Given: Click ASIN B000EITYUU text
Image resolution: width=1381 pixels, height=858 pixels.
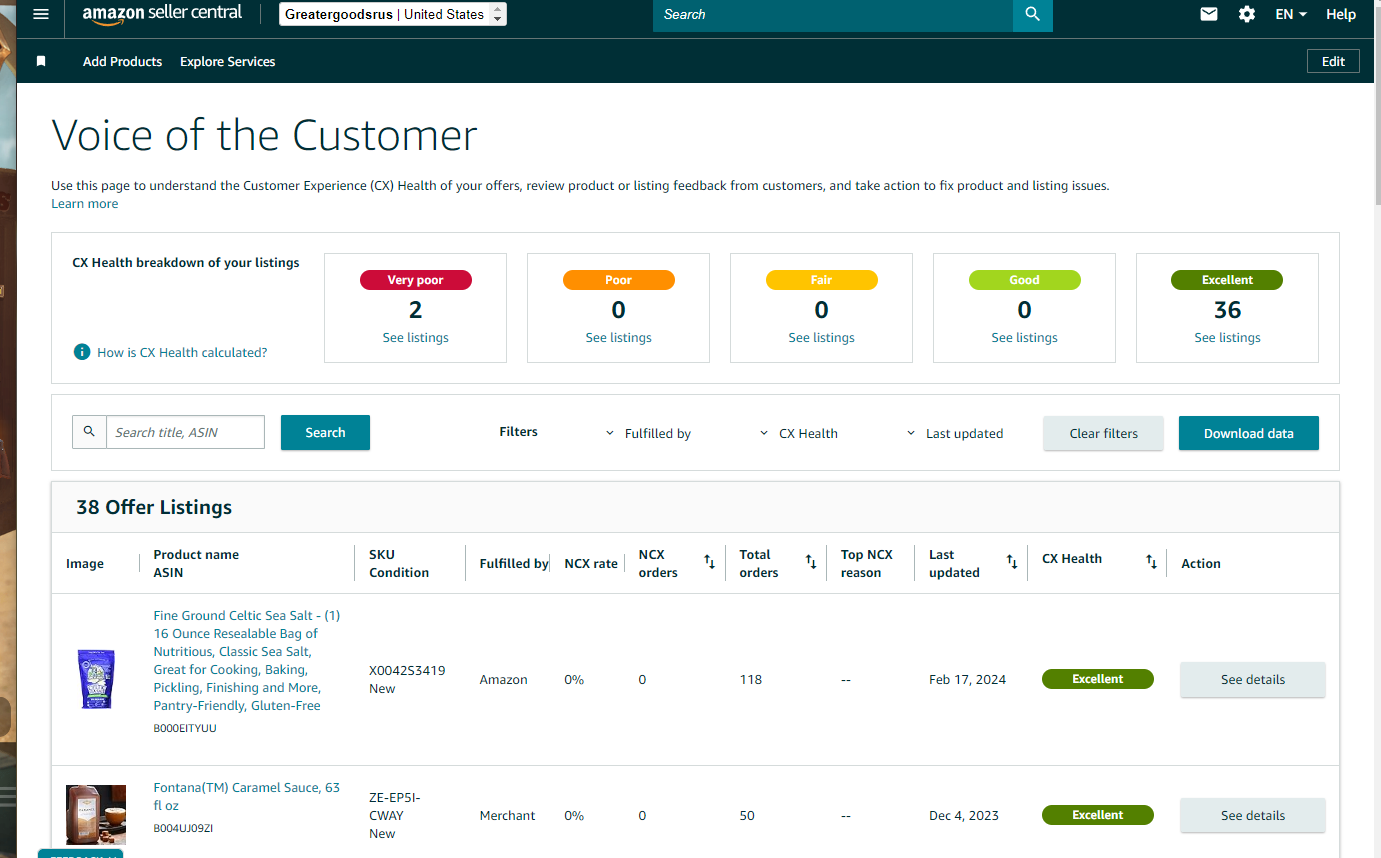Looking at the screenshot, I should [x=185, y=728].
